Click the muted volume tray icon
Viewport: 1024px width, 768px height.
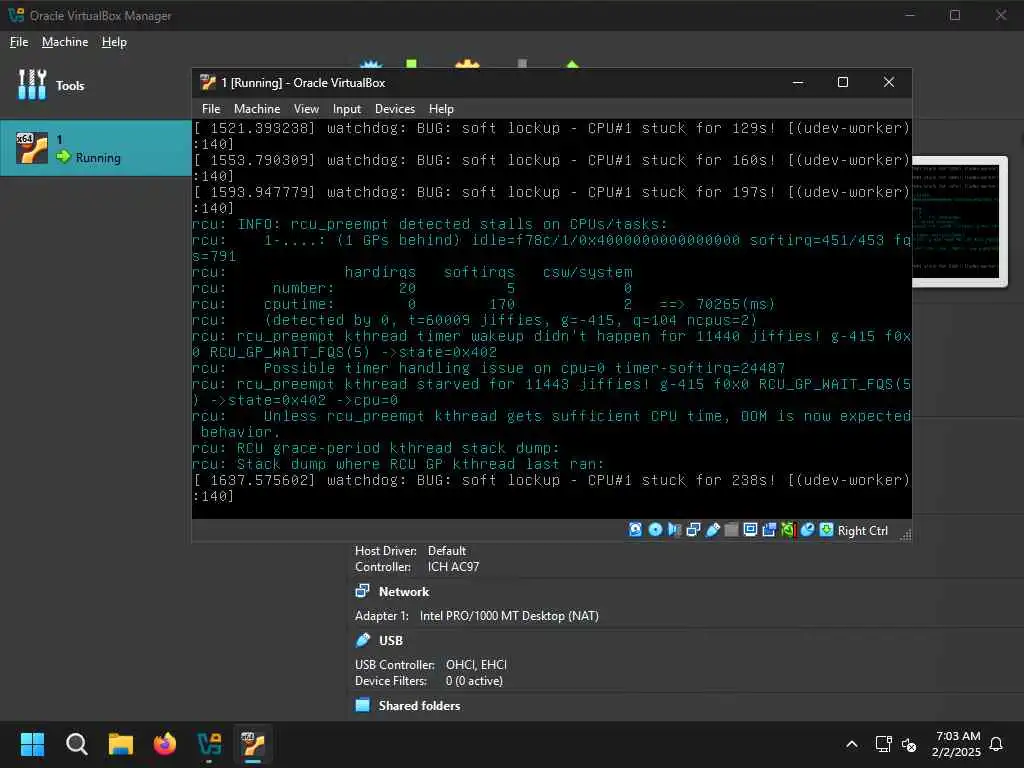coord(909,744)
